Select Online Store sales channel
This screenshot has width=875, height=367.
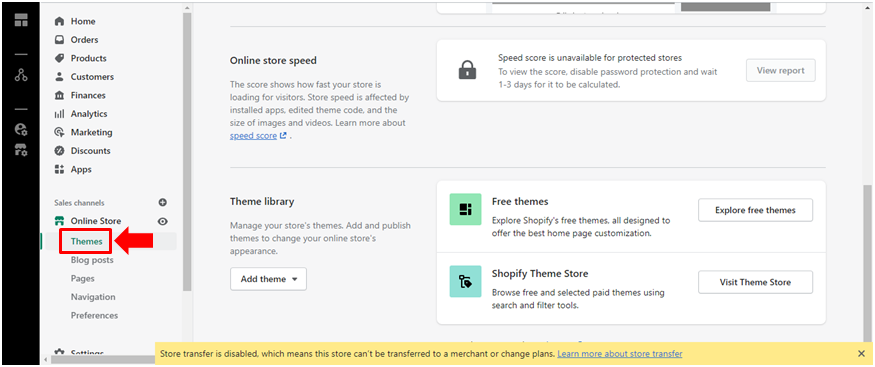click(95, 221)
